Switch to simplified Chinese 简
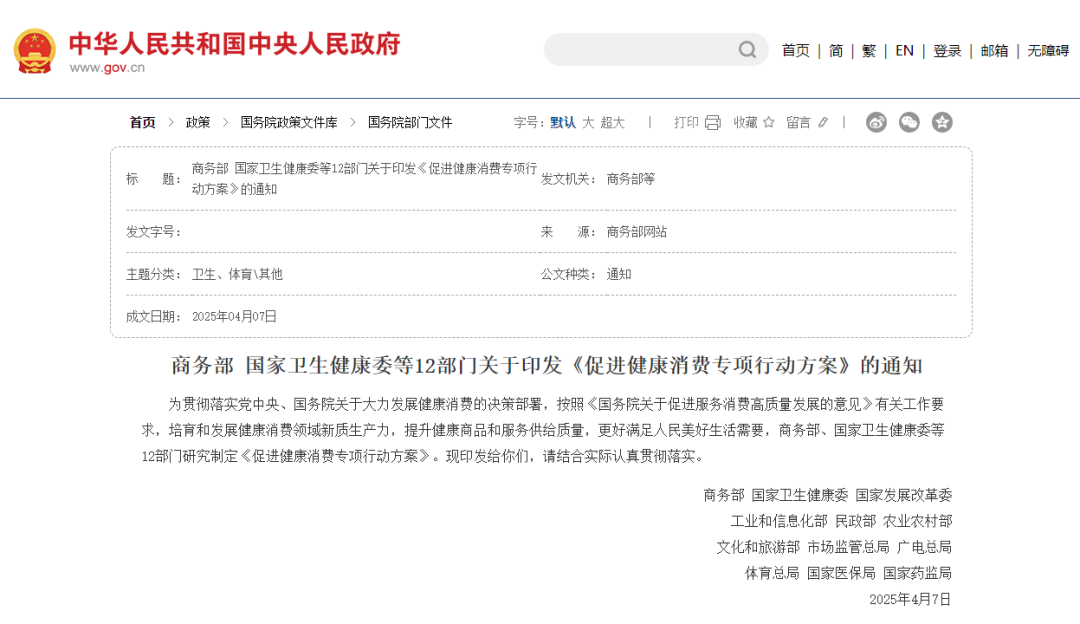The height and width of the screenshot is (624, 1080). (836, 51)
